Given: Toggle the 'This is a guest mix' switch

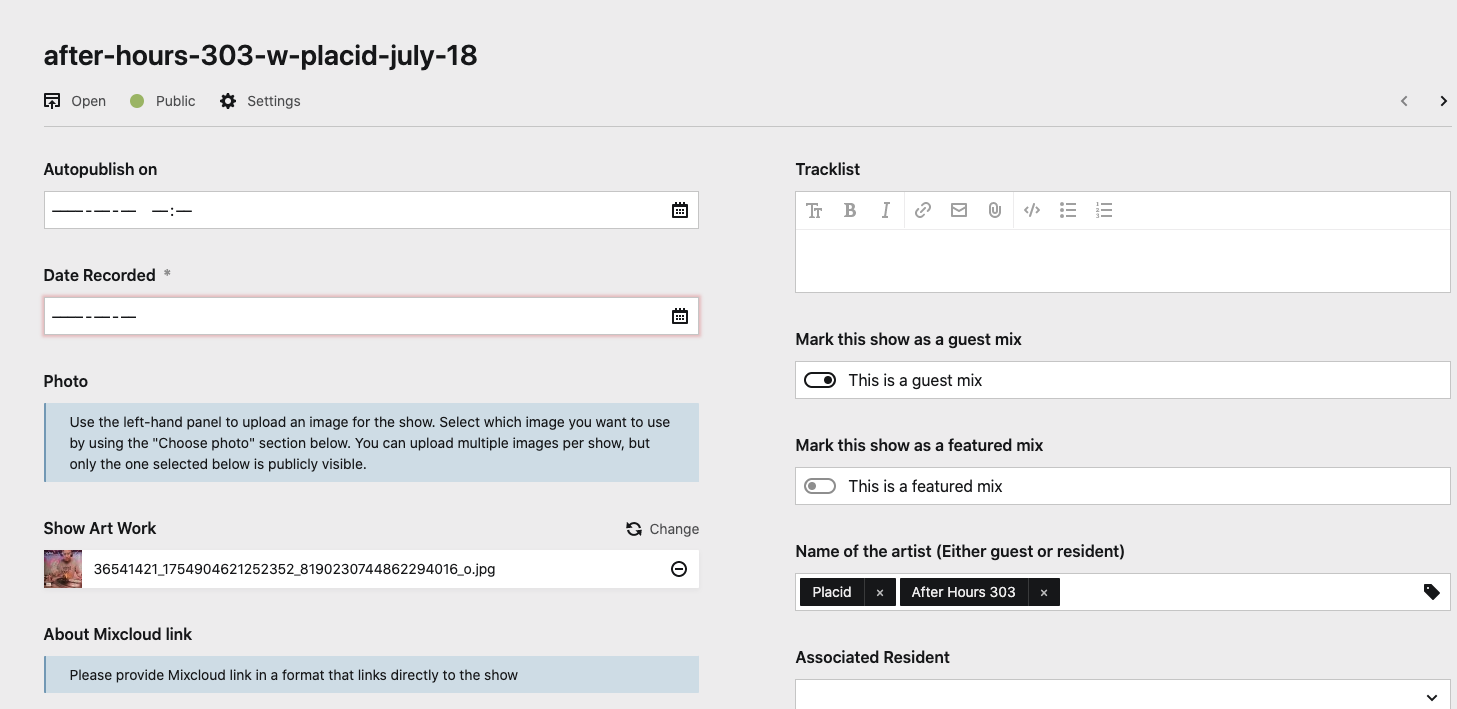Looking at the screenshot, I should (x=820, y=380).
